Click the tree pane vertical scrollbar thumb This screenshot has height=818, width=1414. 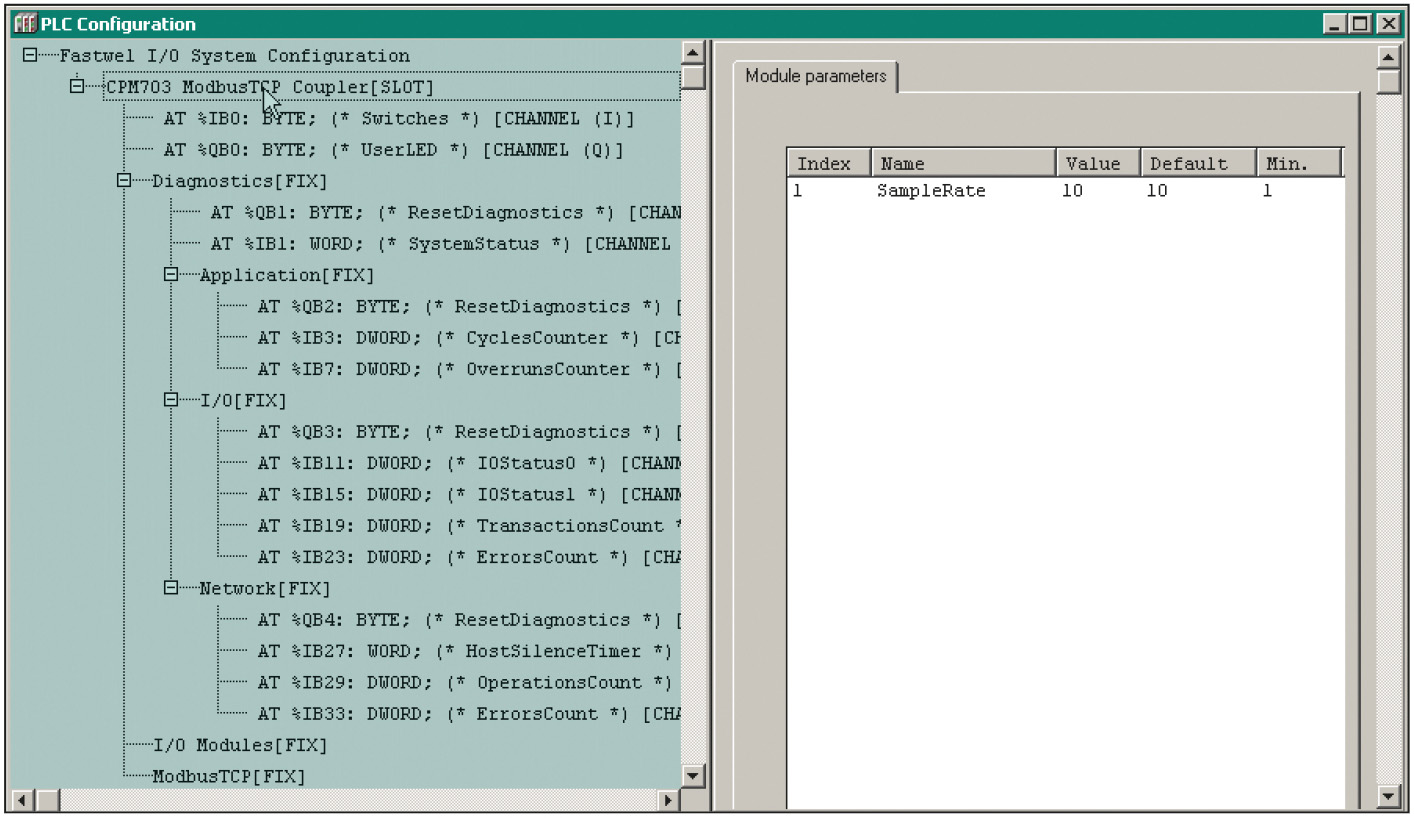click(x=693, y=77)
